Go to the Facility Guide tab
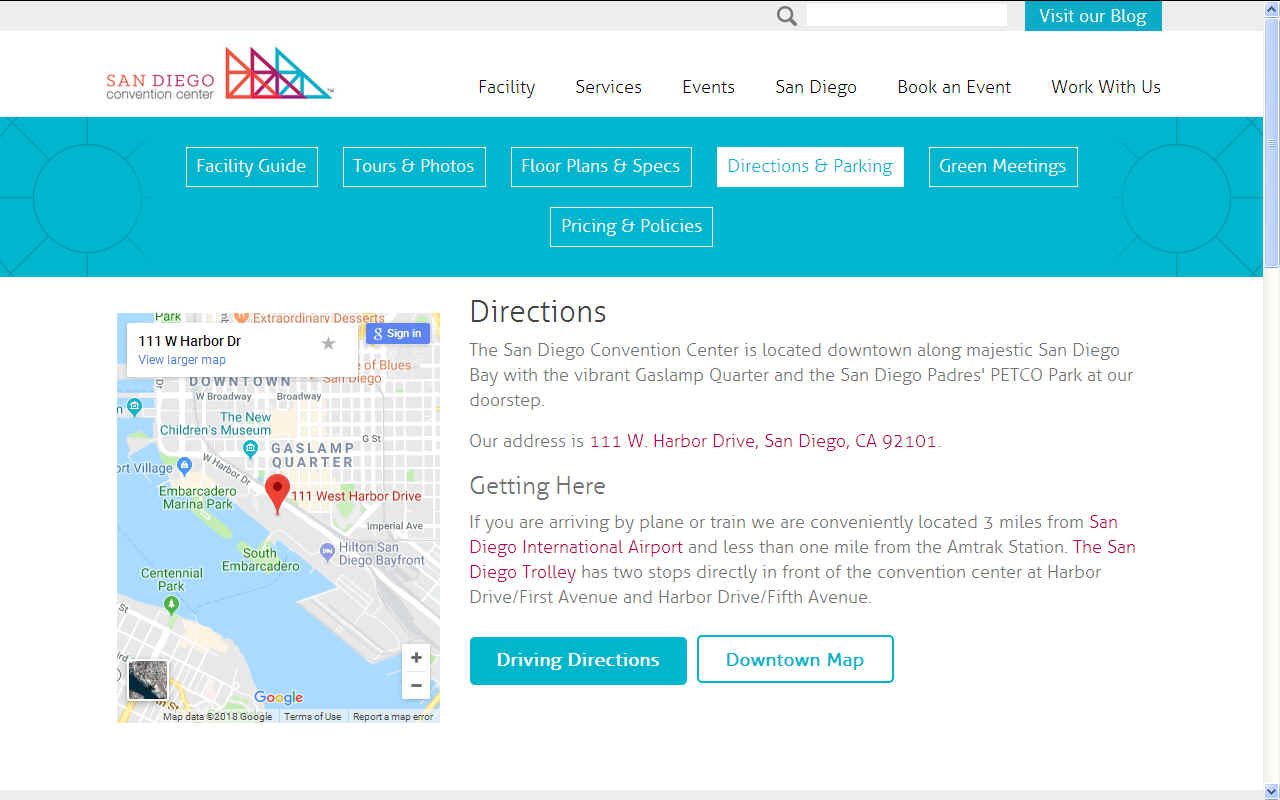This screenshot has width=1280, height=800. (x=251, y=166)
